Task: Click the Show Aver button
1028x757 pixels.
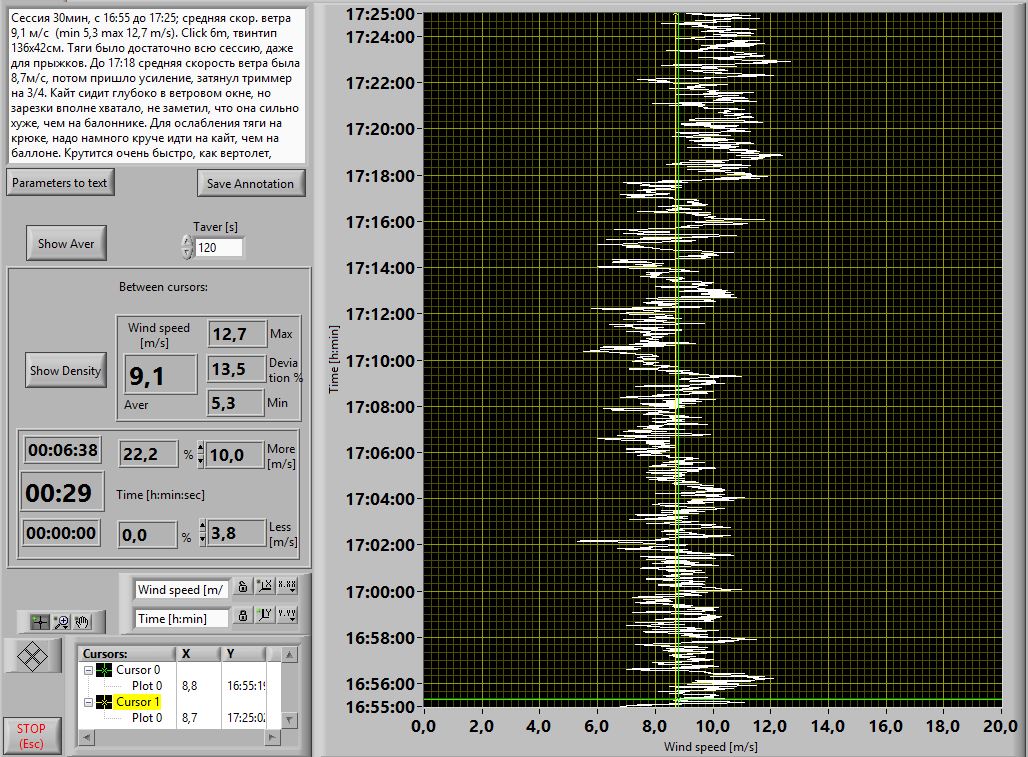Action: [66, 243]
